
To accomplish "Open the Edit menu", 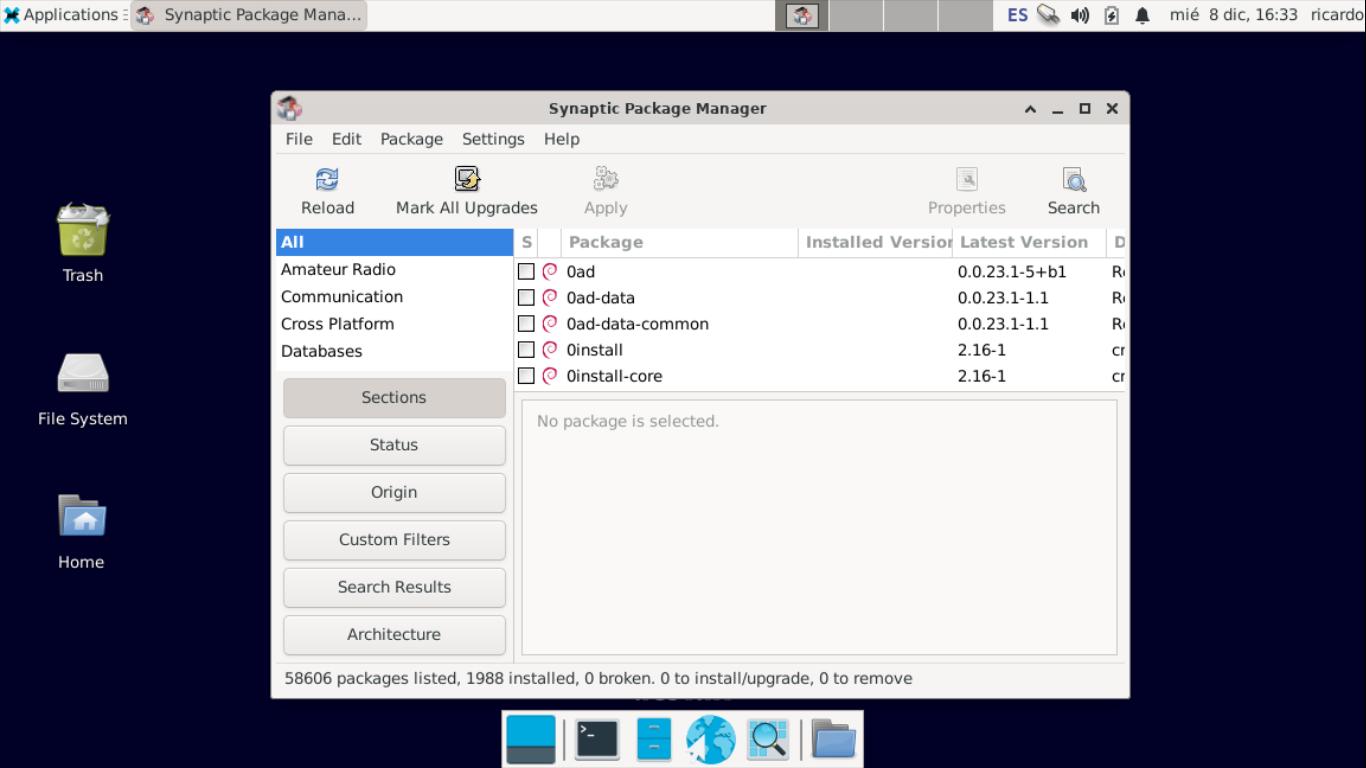I will coord(347,139).
